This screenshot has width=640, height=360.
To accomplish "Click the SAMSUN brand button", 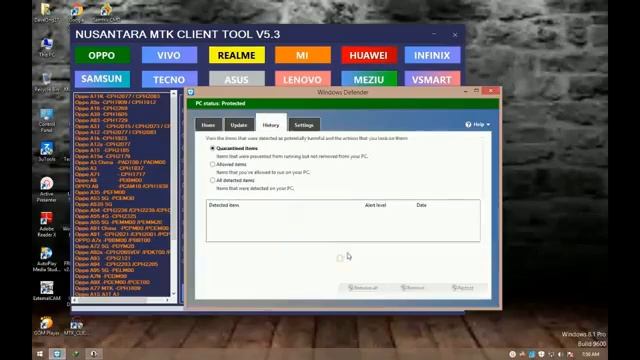I will pos(102,79).
